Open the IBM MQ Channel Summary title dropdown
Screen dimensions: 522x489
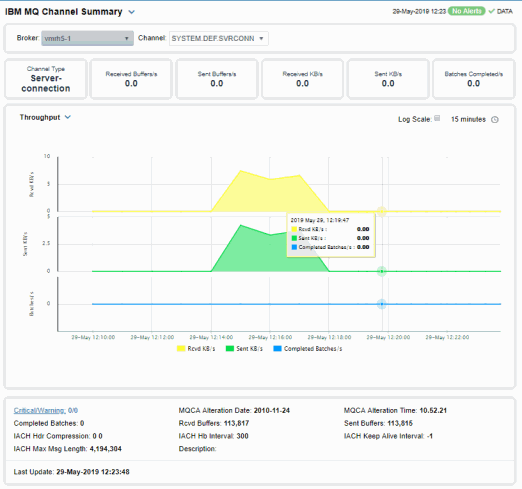tap(132, 12)
